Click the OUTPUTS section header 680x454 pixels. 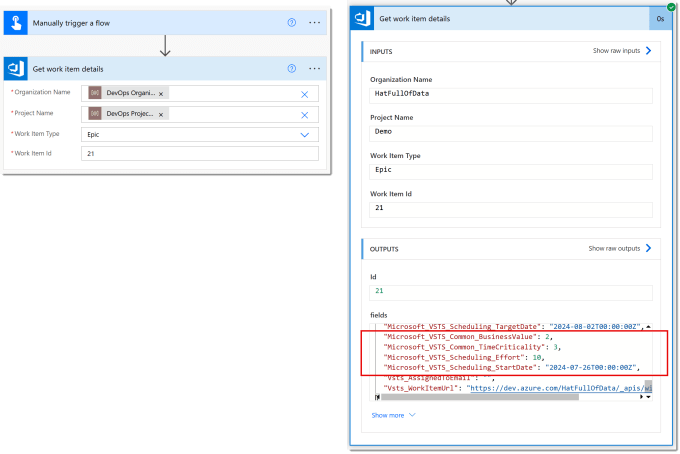384,249
